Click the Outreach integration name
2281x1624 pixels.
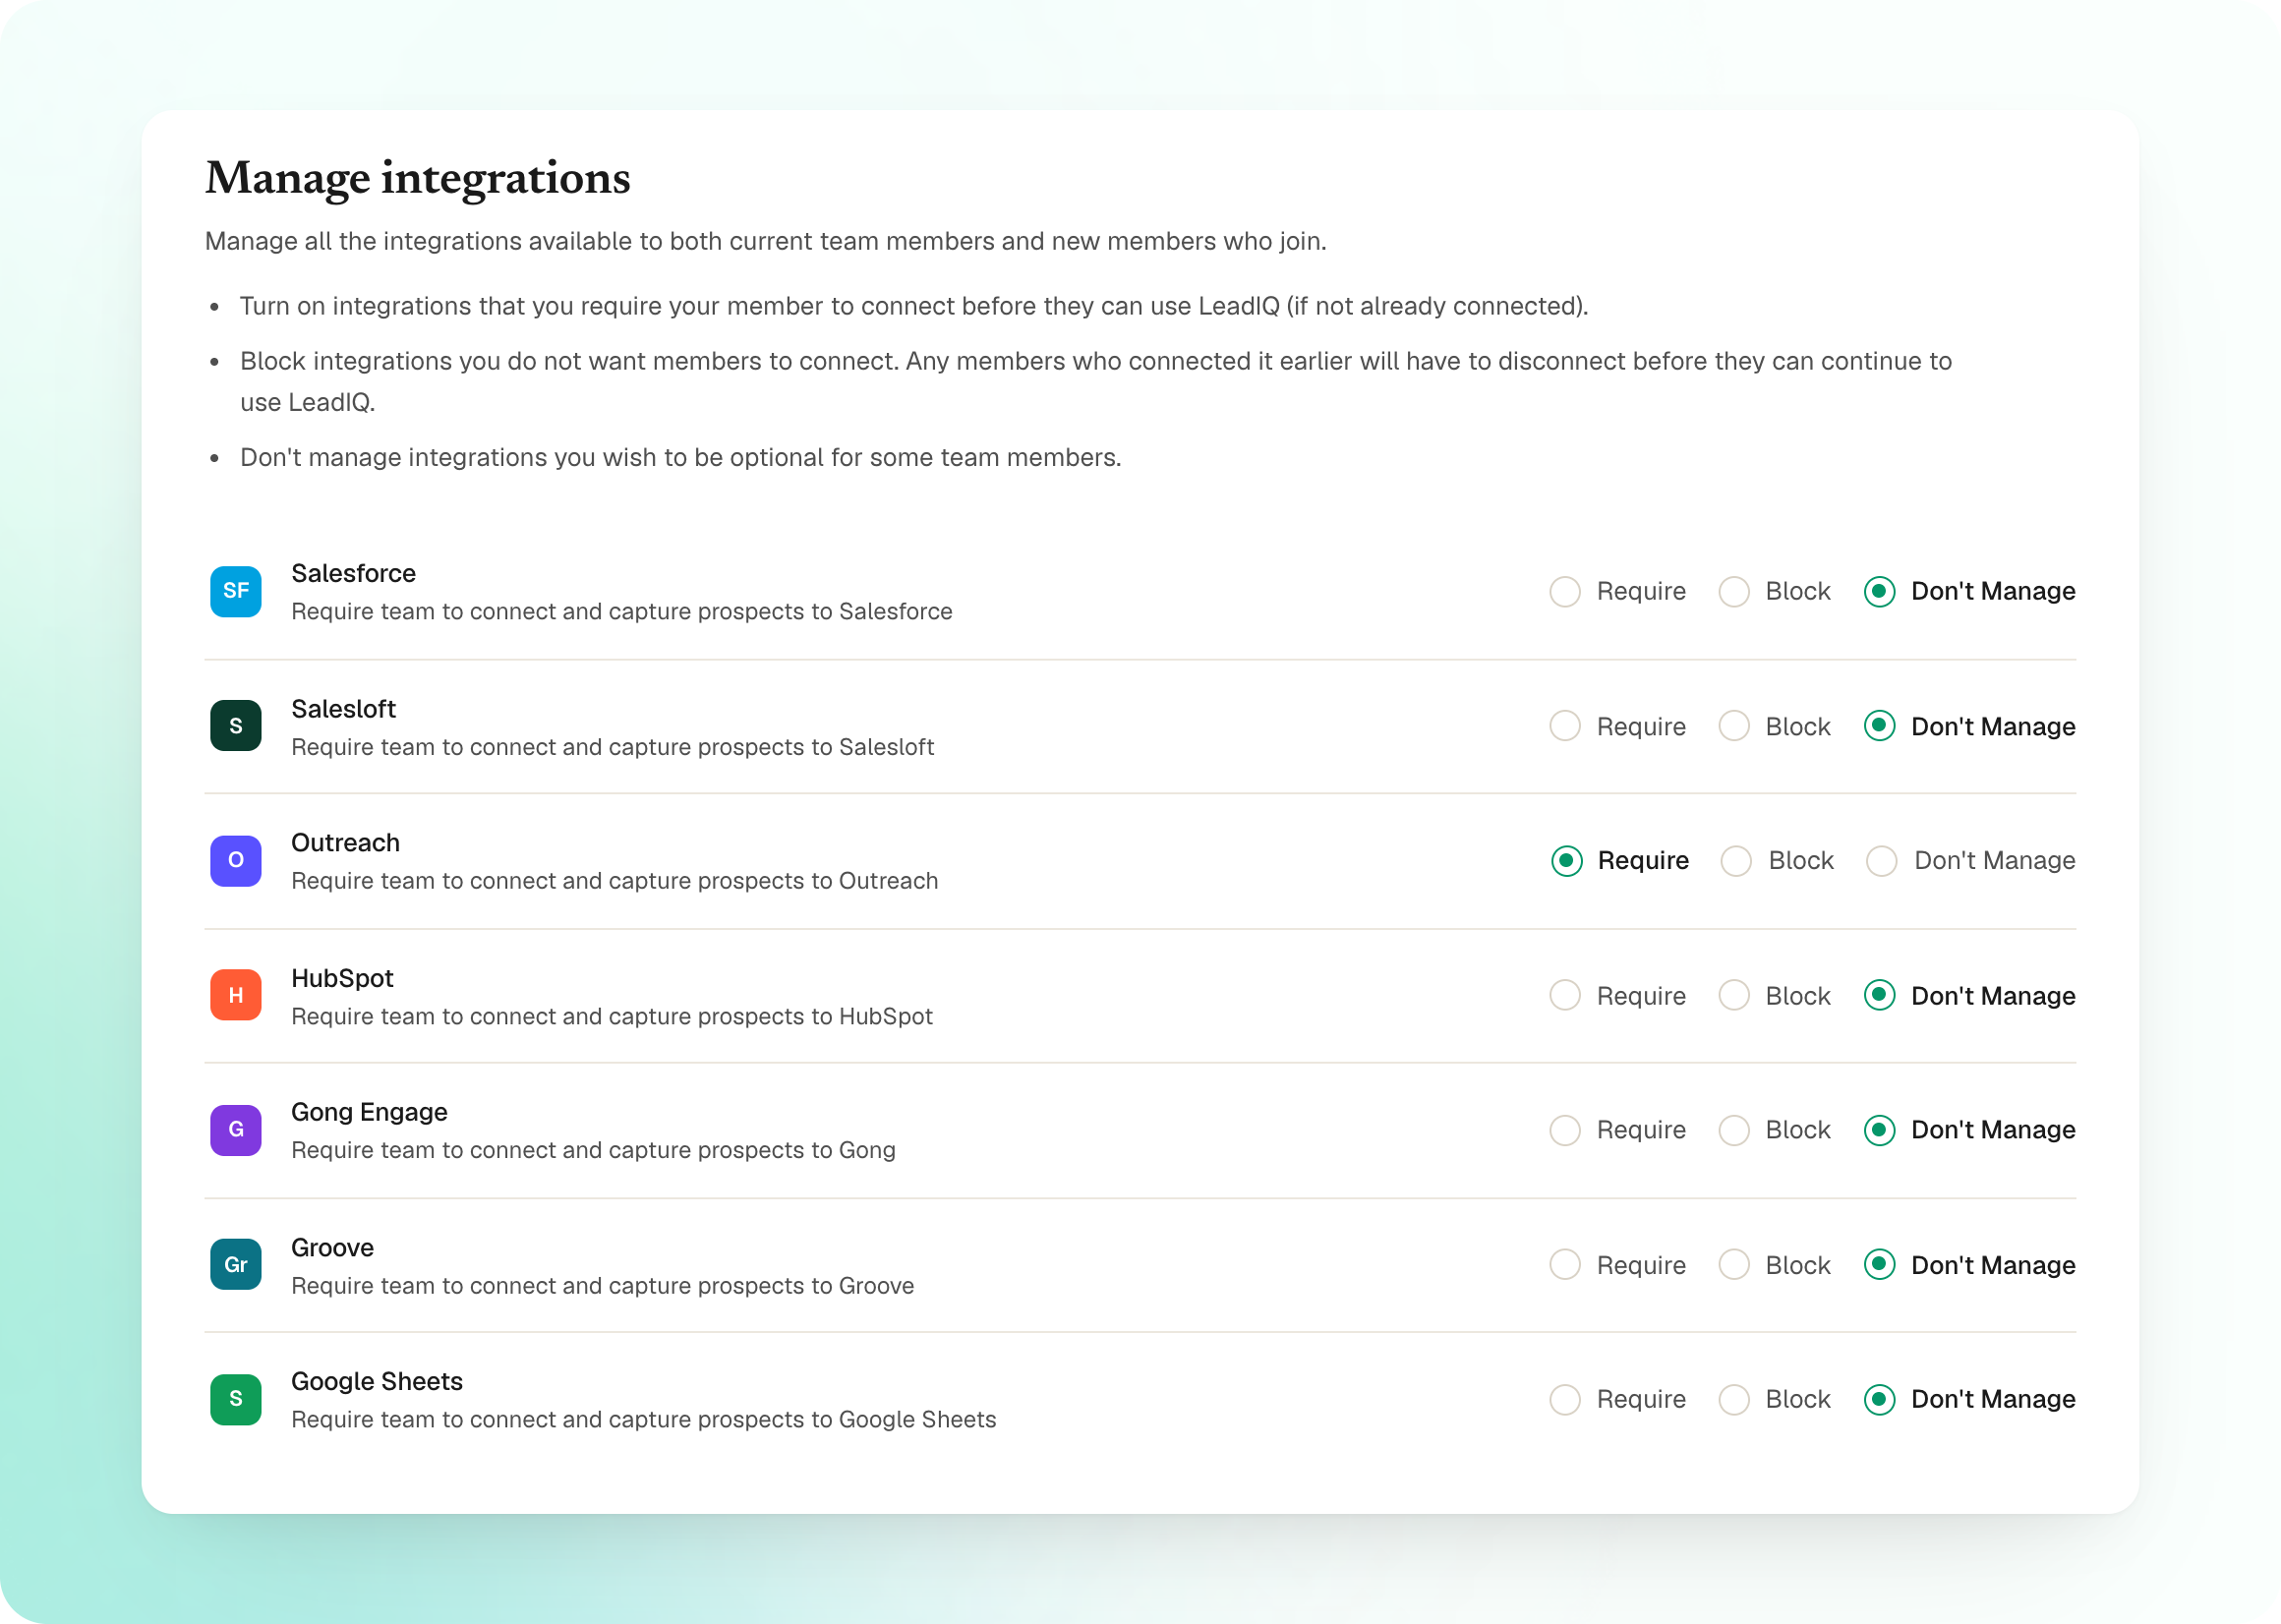(345, 842)
